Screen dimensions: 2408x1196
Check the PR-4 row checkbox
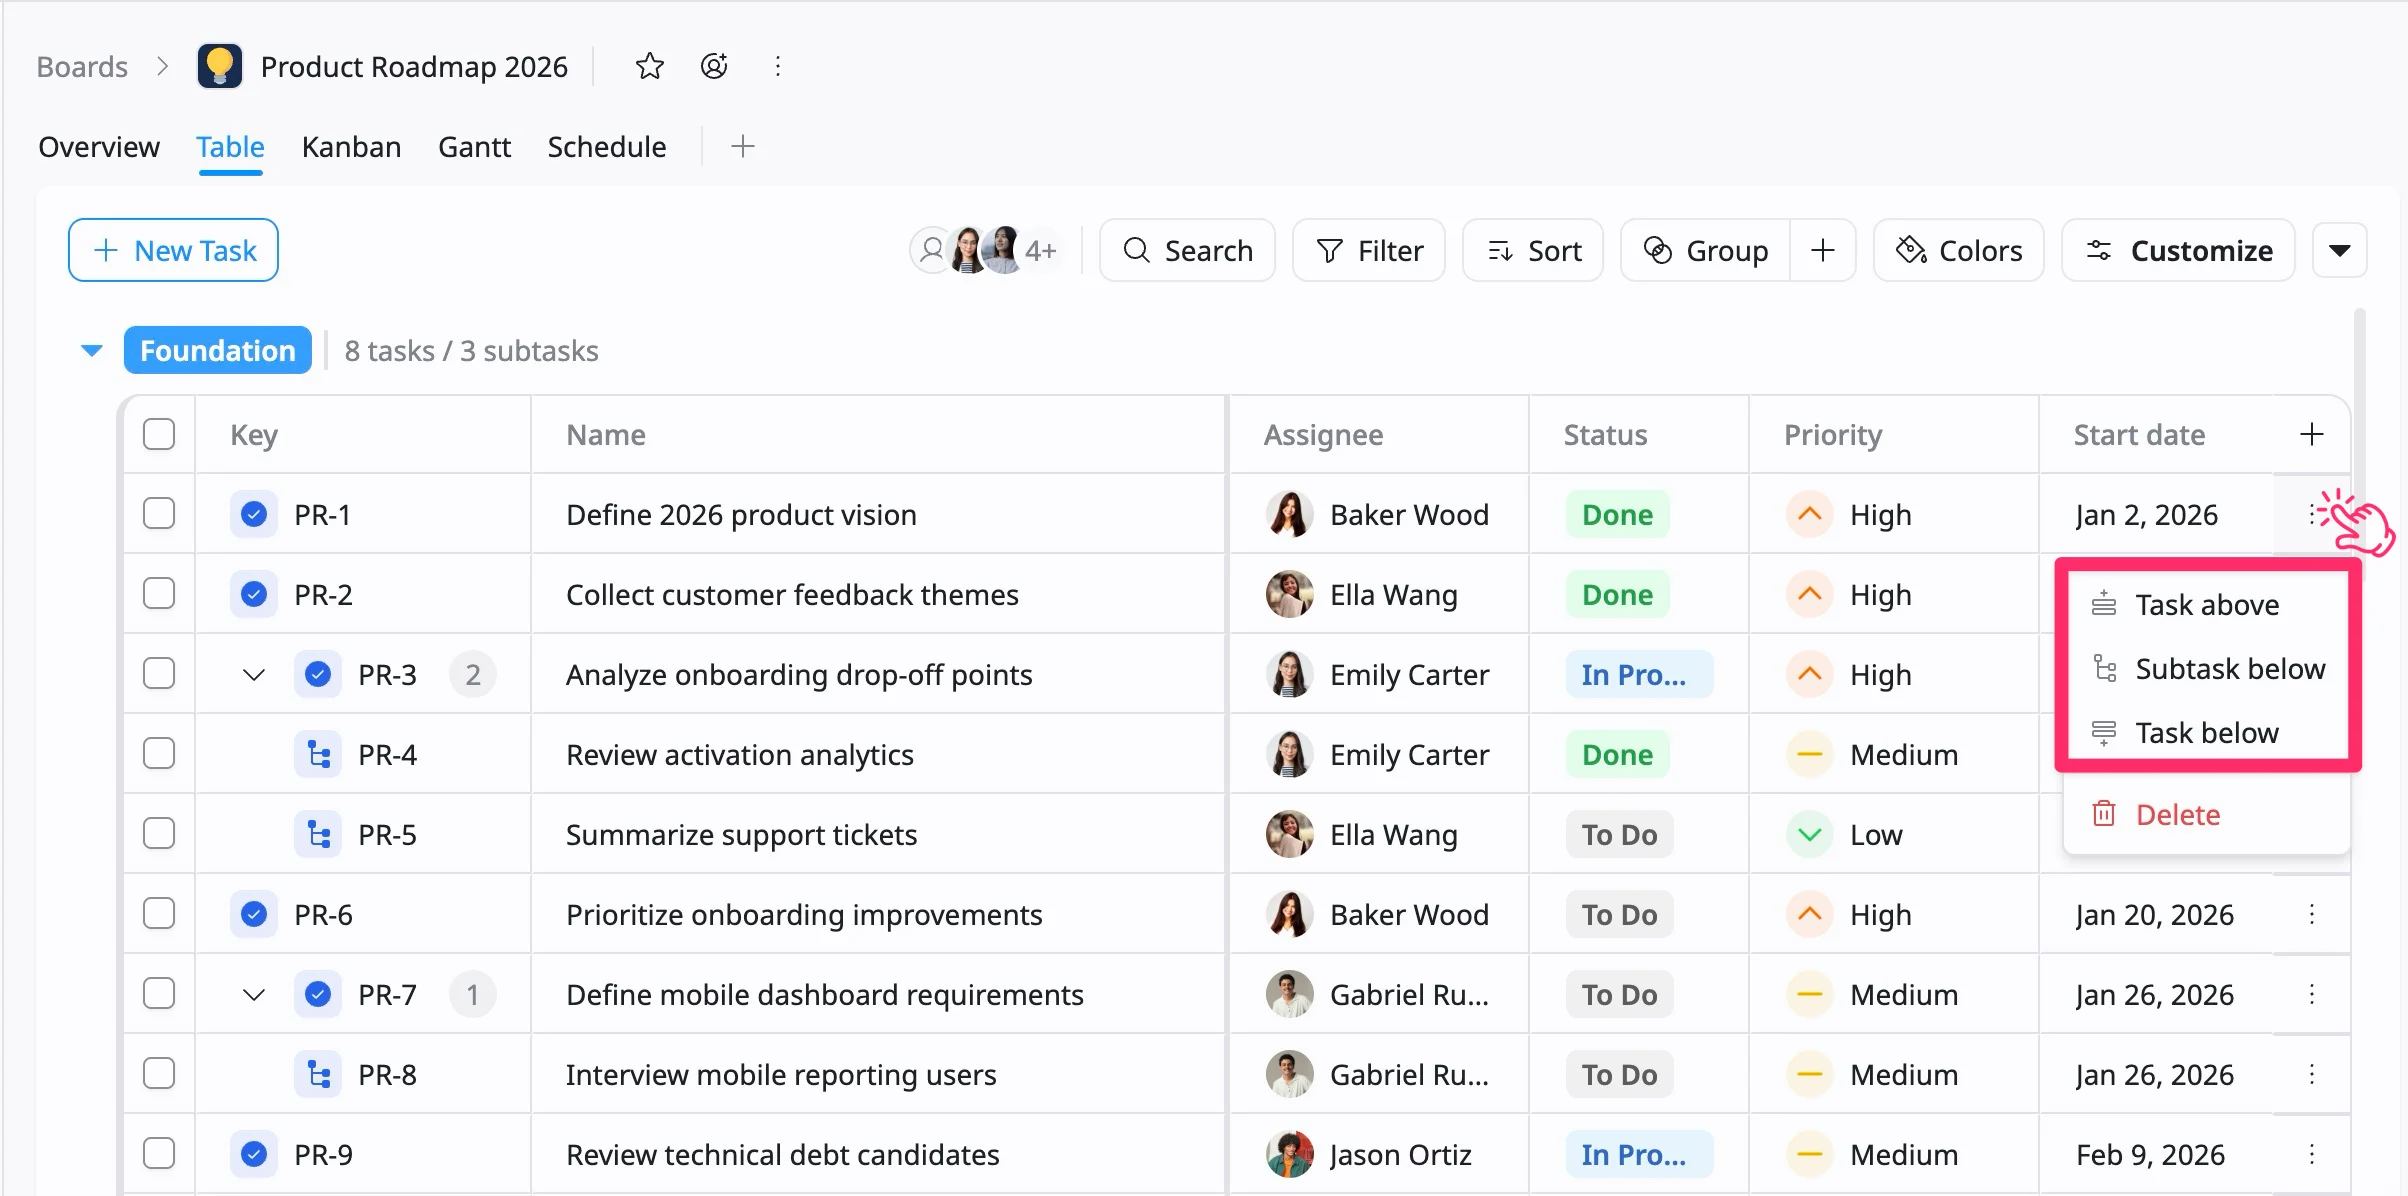pos(159,754)
